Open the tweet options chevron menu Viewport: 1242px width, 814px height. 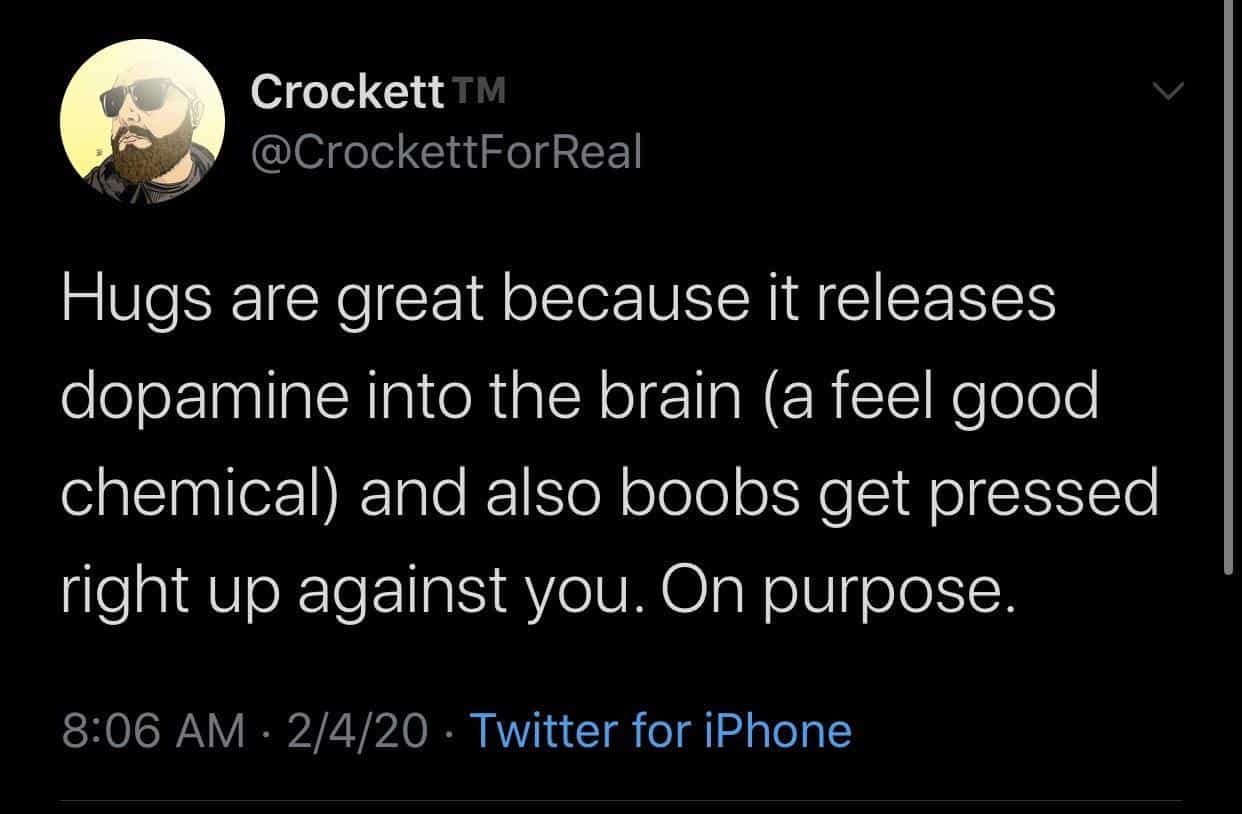coord(1167,92)
